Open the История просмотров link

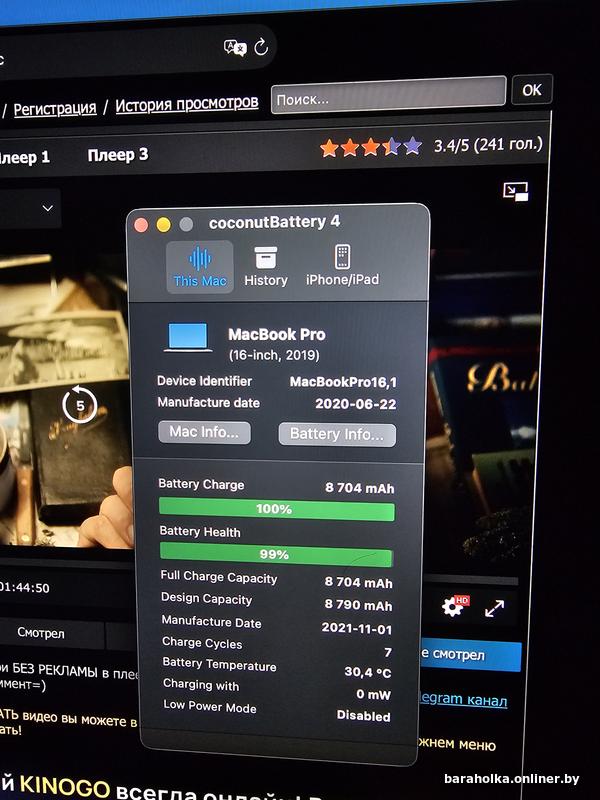tap(187, 105)
